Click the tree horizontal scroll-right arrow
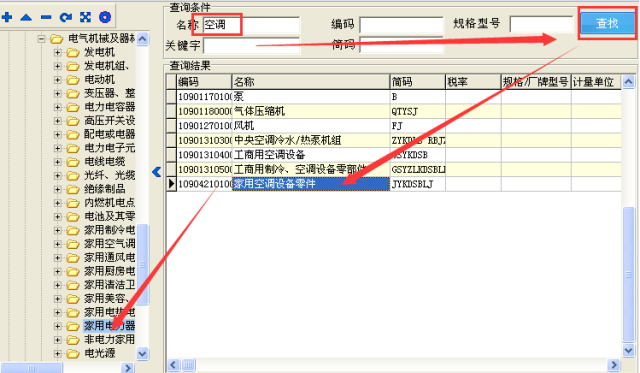The width and height of the screenshot is (640, 373). pos(128,368)
